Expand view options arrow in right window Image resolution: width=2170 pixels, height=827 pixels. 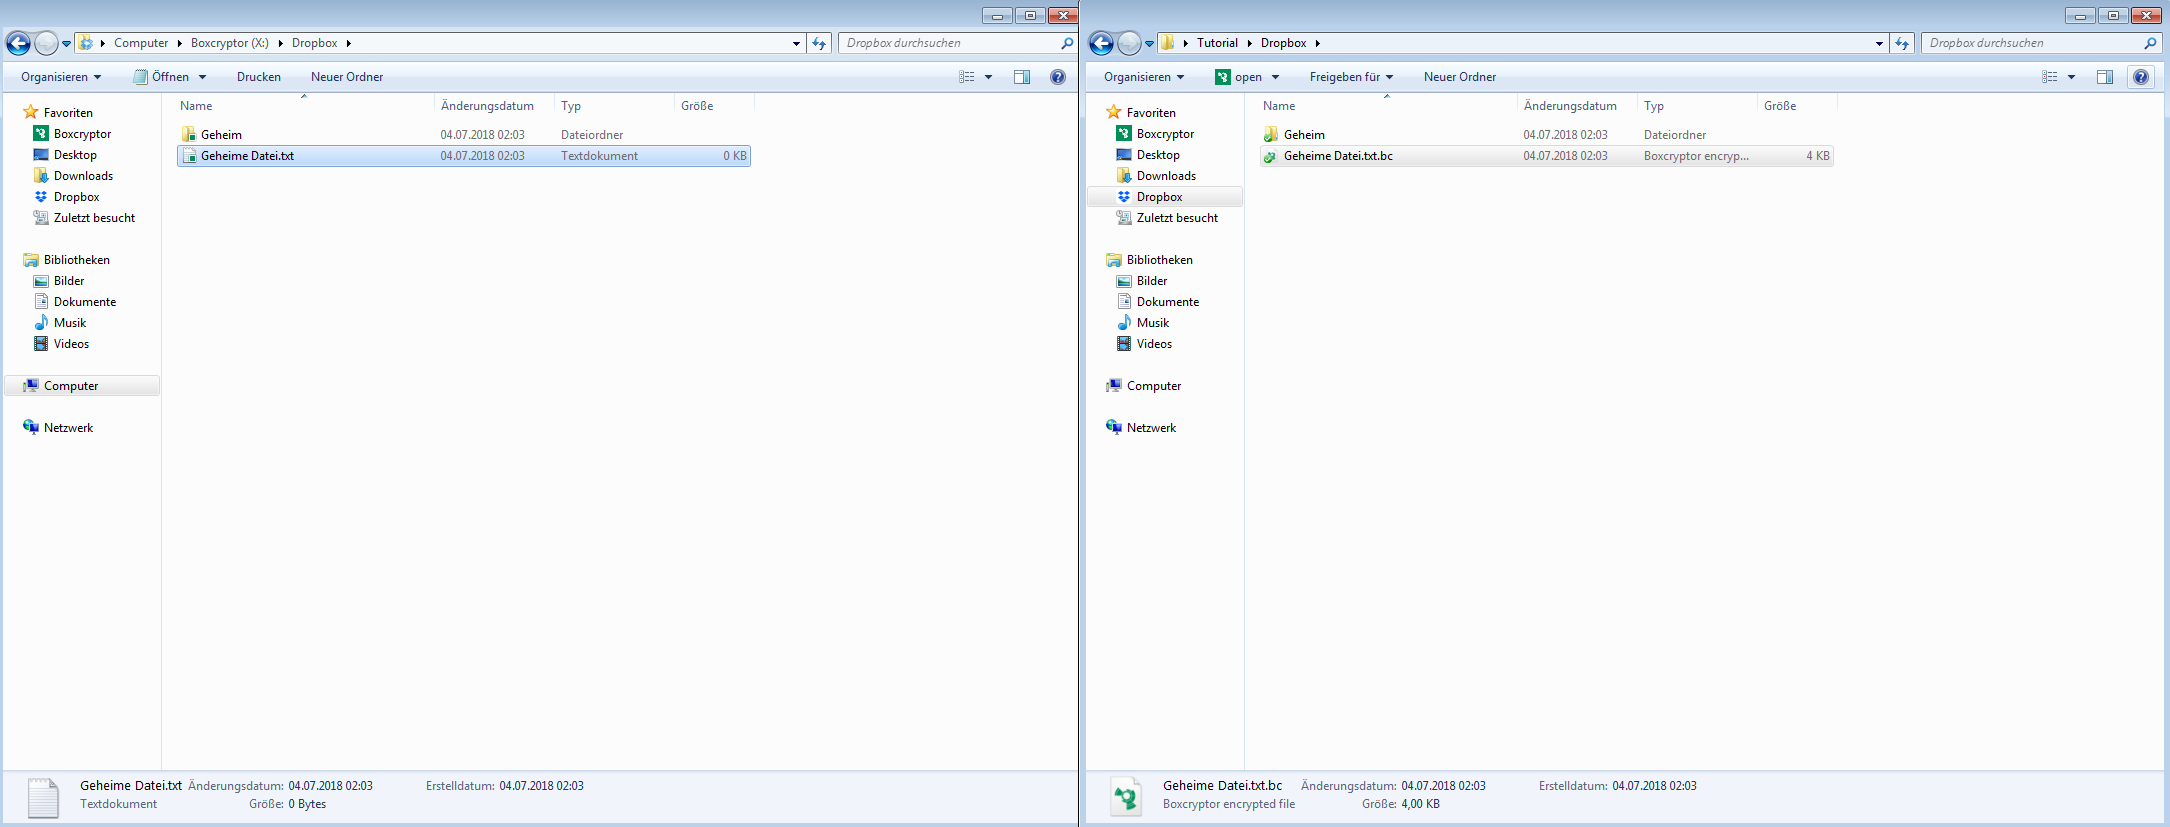pyautogui.click(x=2072, y=77)
